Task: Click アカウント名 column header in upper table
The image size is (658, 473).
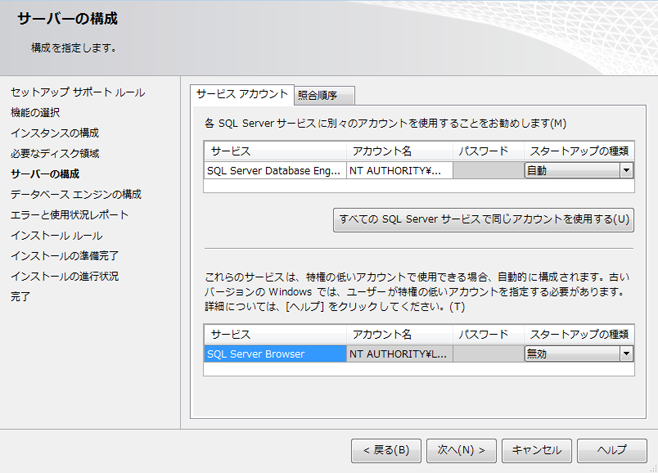Action: click(x=400, y=151)
